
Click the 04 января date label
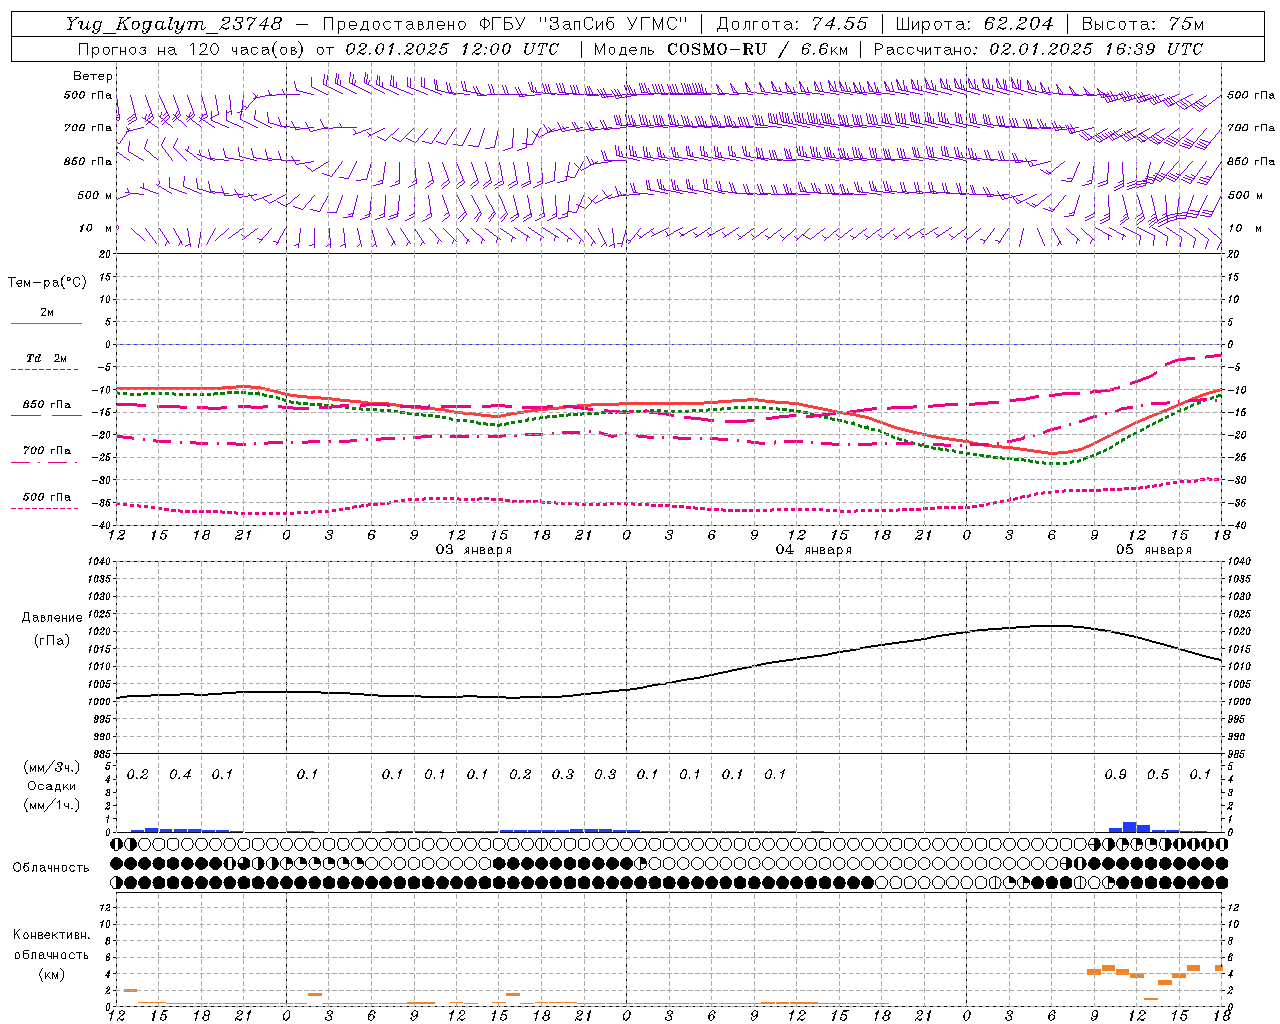pyautogui.click(x=814, y=550)
